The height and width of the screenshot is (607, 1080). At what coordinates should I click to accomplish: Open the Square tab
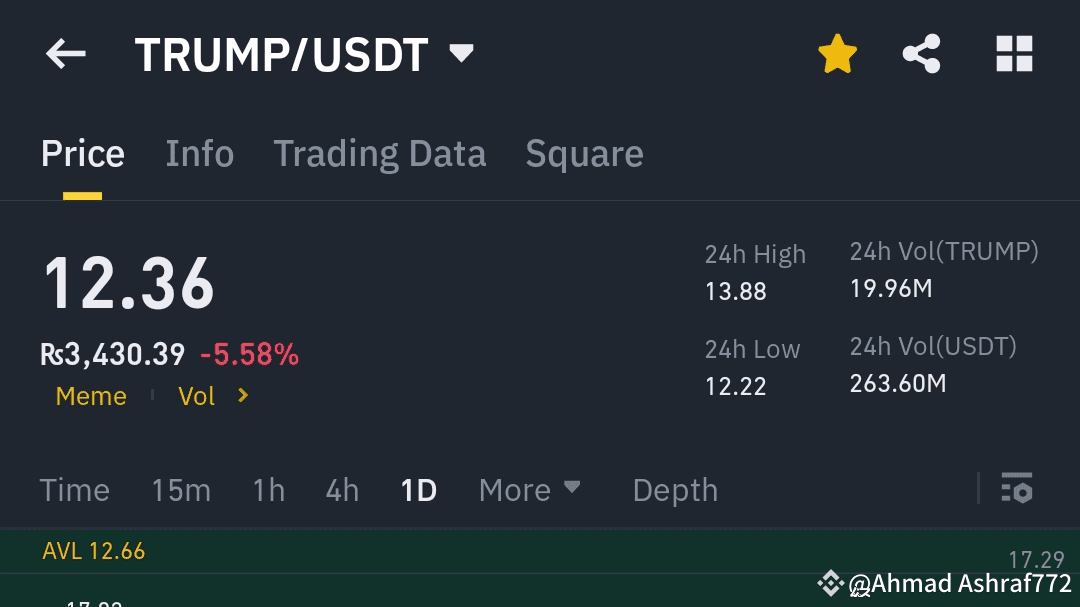pos(584,153)
